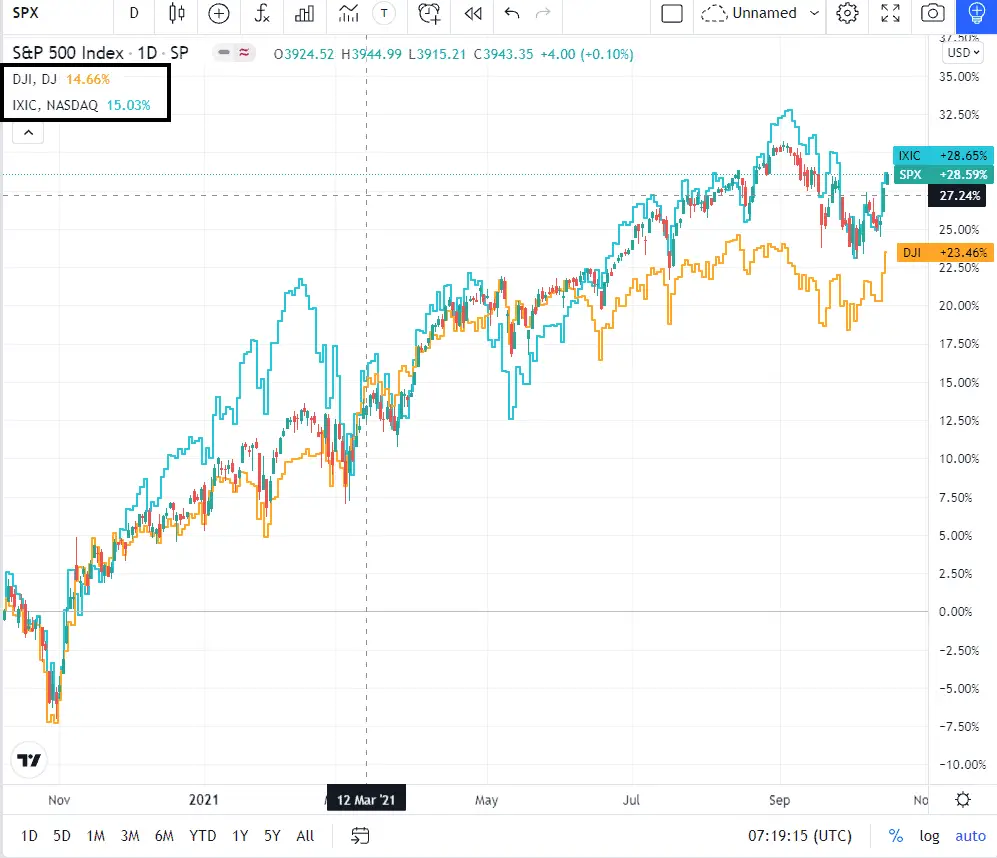Start bar replay with rewind icon
997x858 pixels.
(x=472, y=13)
